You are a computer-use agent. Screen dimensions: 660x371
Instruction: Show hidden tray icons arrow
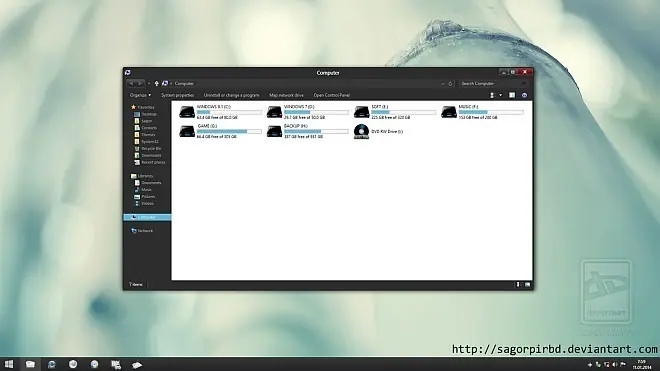pos(590,365)
